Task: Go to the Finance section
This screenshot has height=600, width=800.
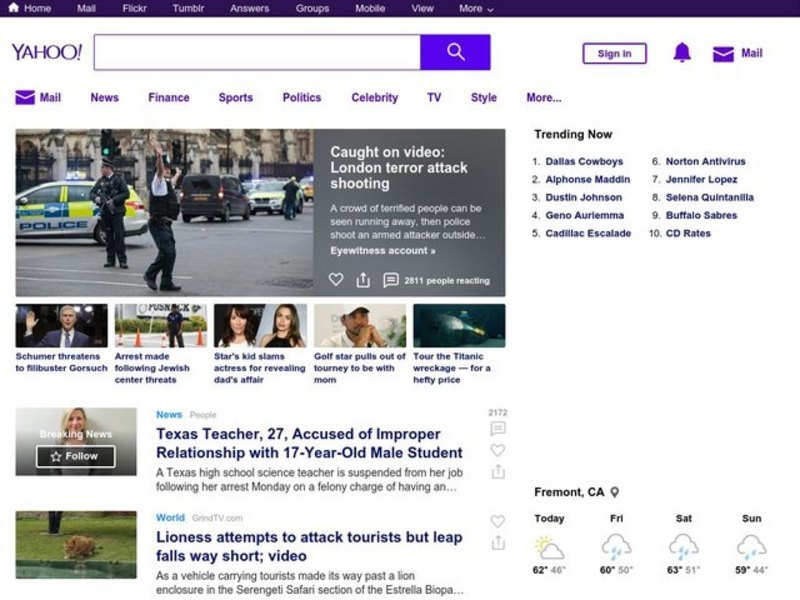Action: (168, 98)
